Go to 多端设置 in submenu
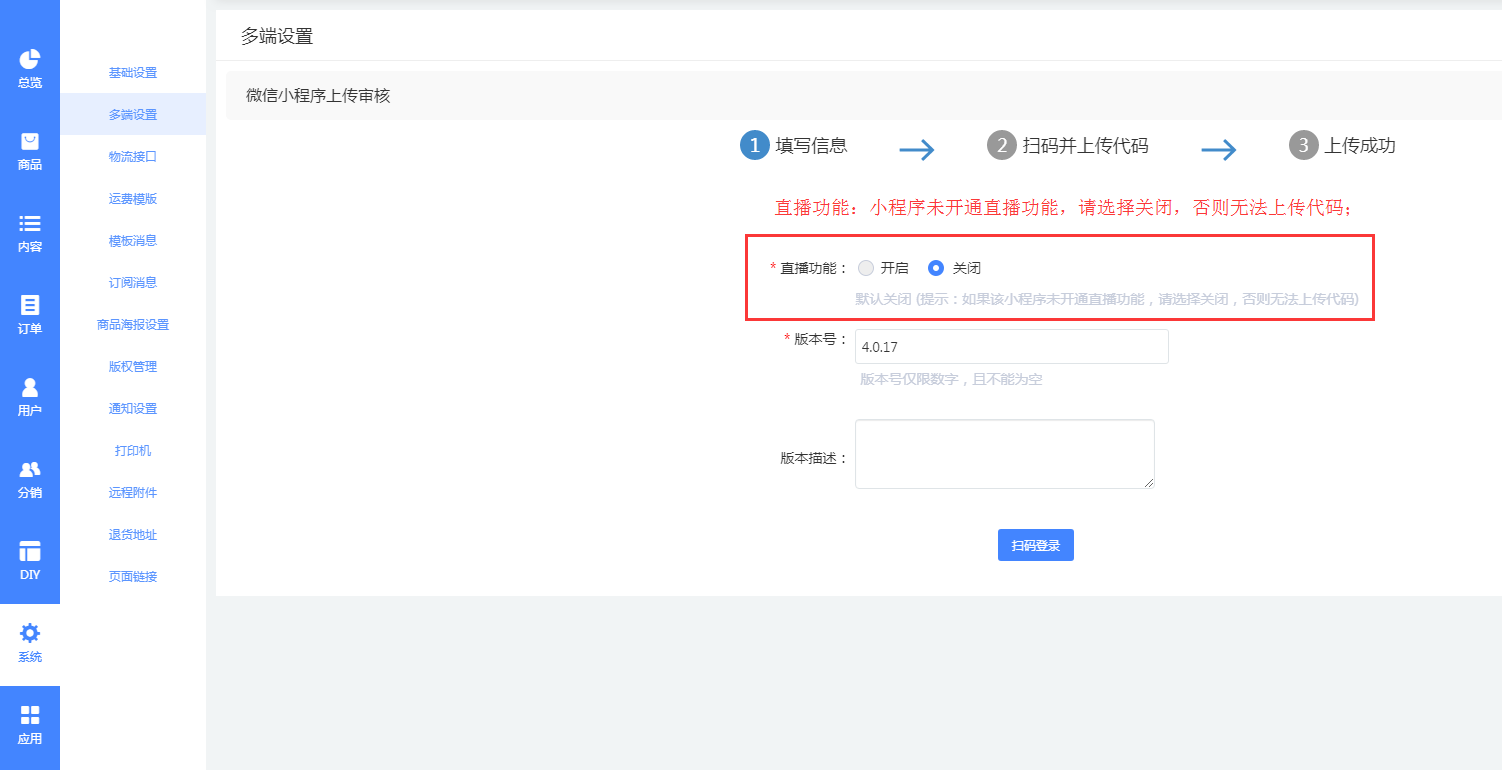 click(x=133, y=115)
